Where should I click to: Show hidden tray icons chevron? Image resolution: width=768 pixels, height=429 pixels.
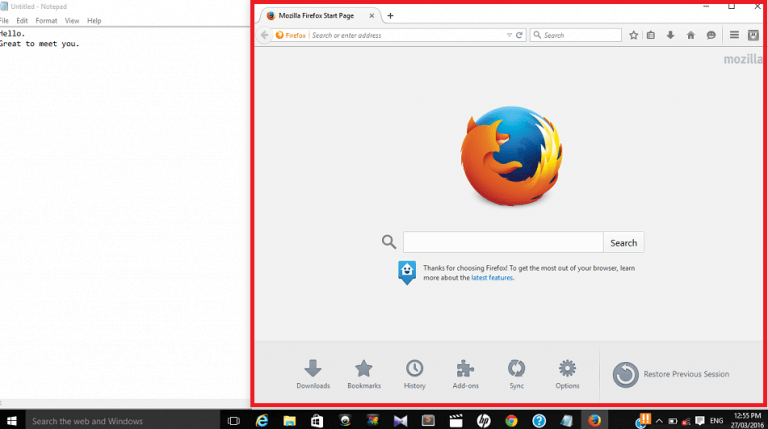pyautogui.click(x=659, y=421)
